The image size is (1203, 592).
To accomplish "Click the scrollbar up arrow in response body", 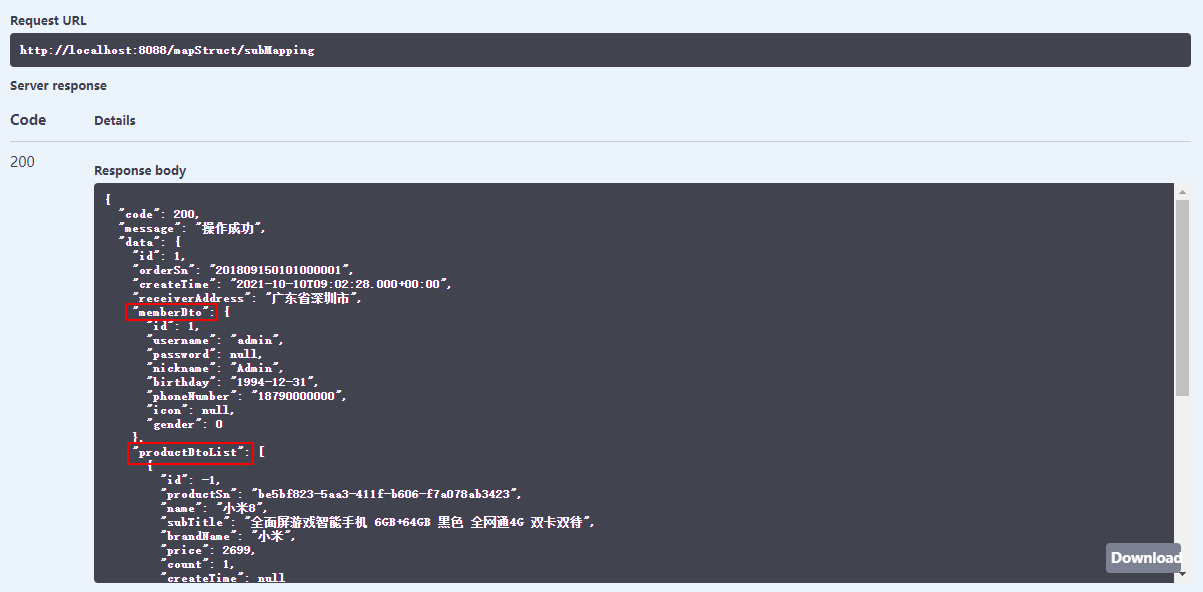I will pos(1182,191).
